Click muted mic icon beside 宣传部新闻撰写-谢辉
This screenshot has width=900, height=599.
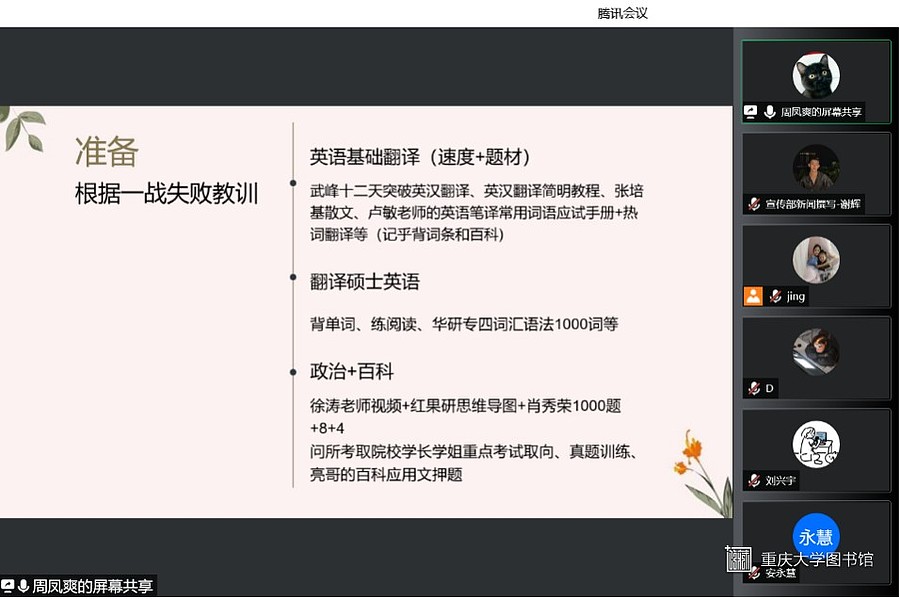coord(754,204)
